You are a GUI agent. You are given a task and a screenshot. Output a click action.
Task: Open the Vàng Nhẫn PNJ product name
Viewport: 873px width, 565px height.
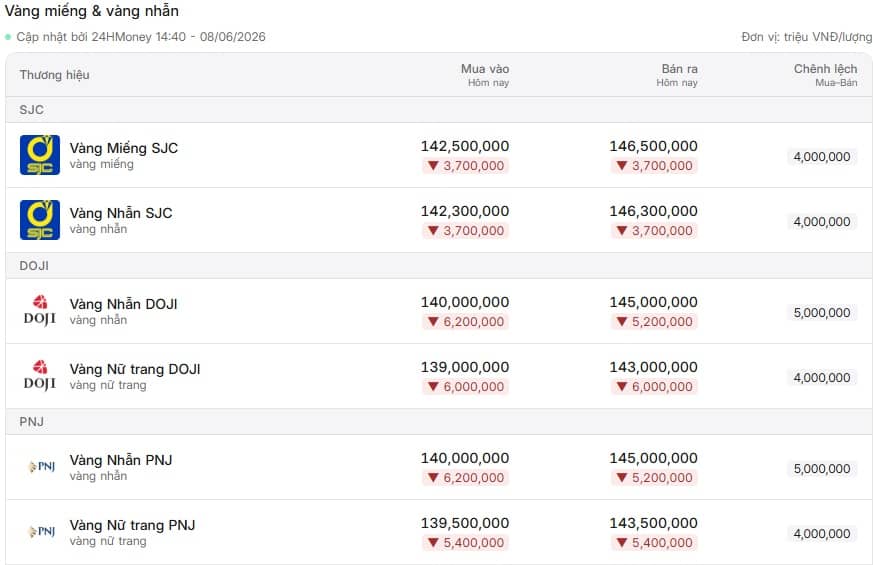121,460
